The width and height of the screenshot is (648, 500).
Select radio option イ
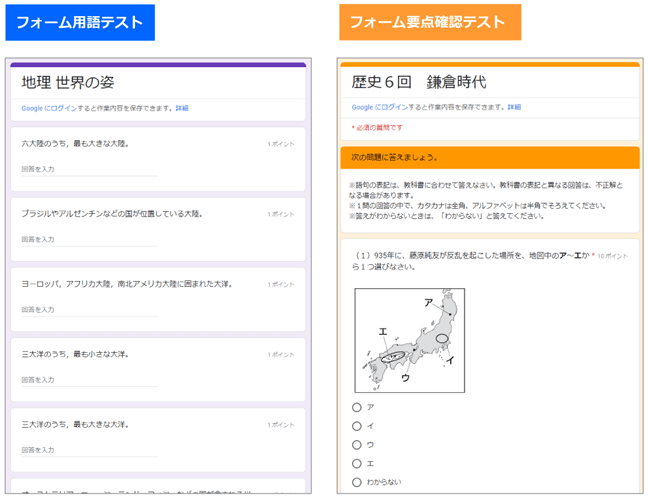tap(357, 426)
